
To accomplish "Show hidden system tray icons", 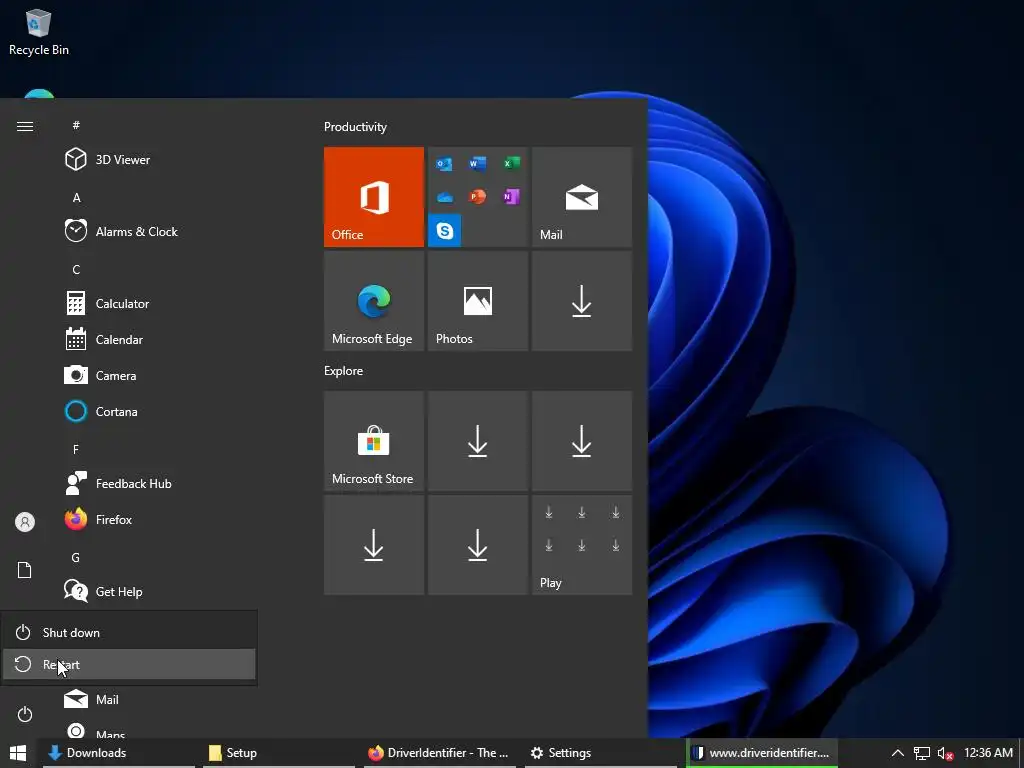I will (x=898, y=753).
